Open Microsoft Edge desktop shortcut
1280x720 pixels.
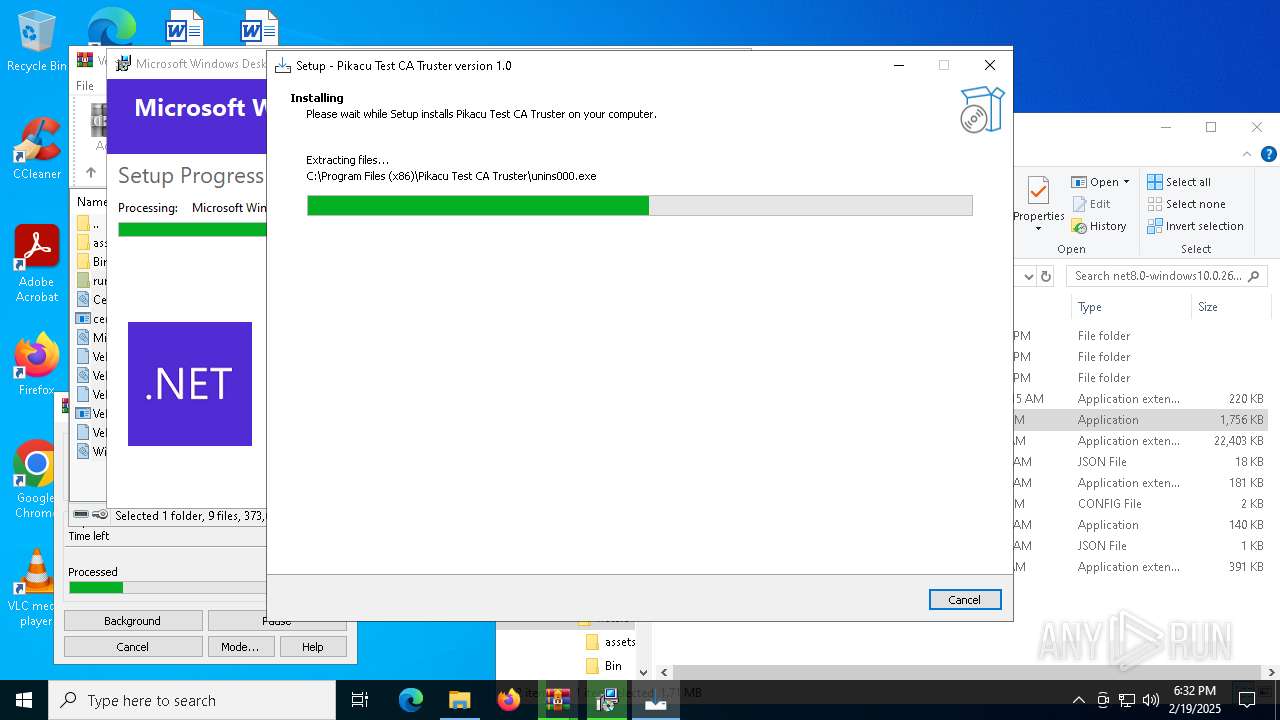coord(112,26)
